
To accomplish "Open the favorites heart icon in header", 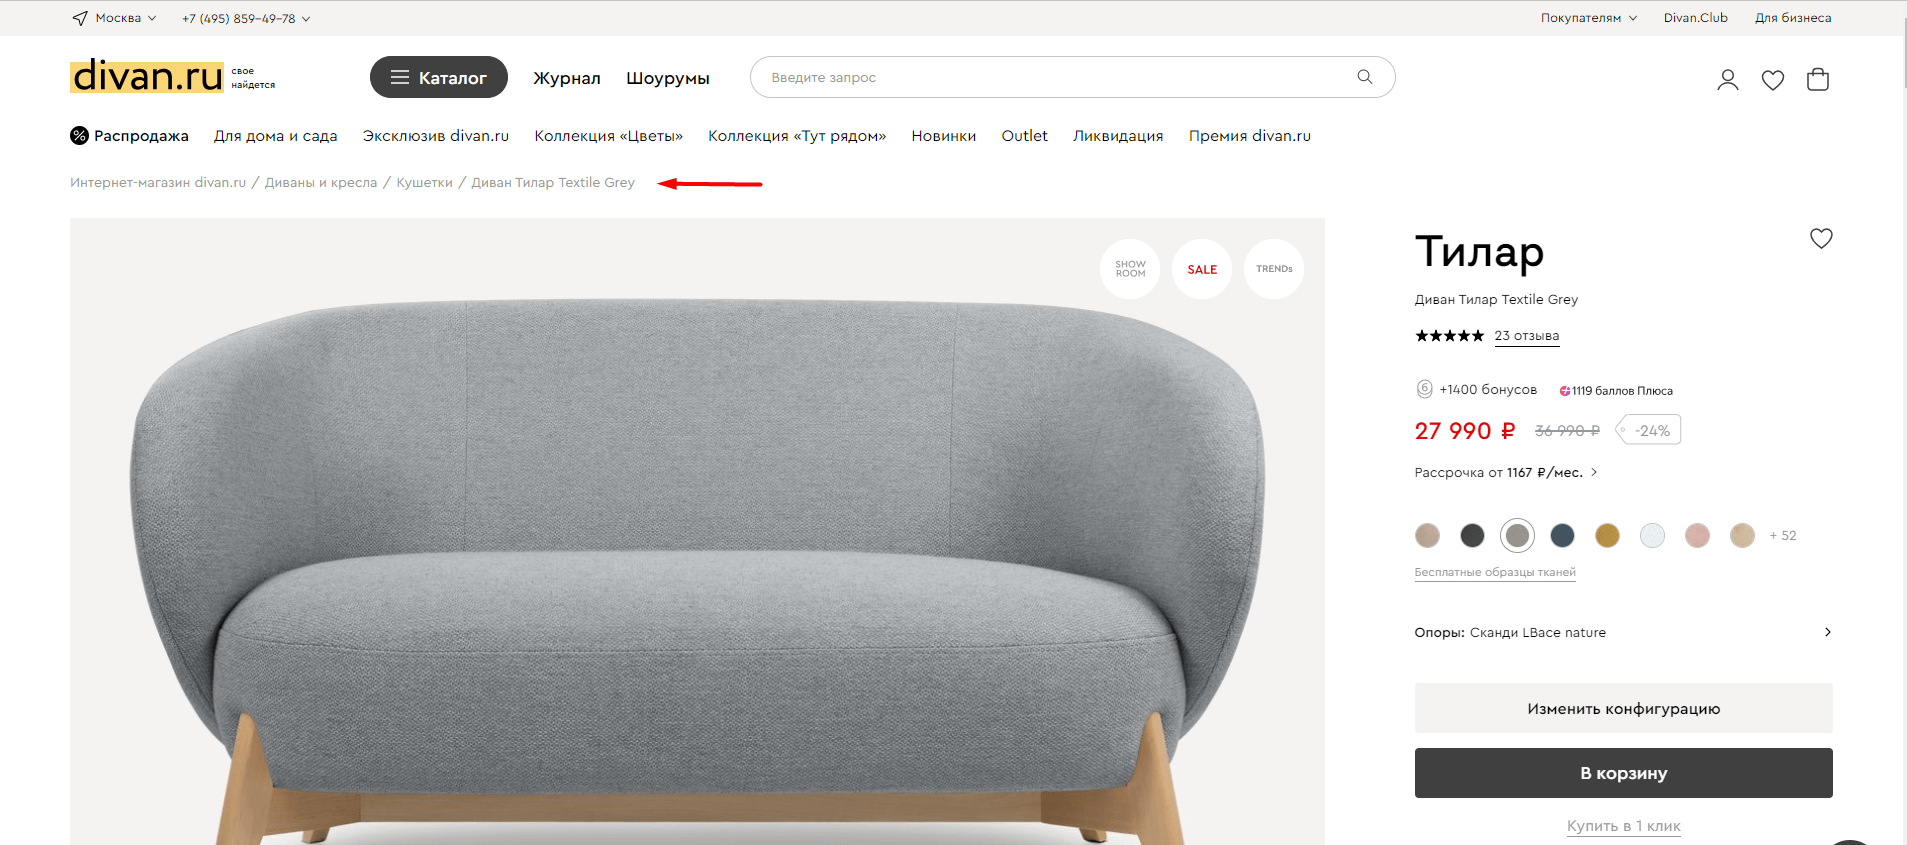I will click(x=1772, y=80).
